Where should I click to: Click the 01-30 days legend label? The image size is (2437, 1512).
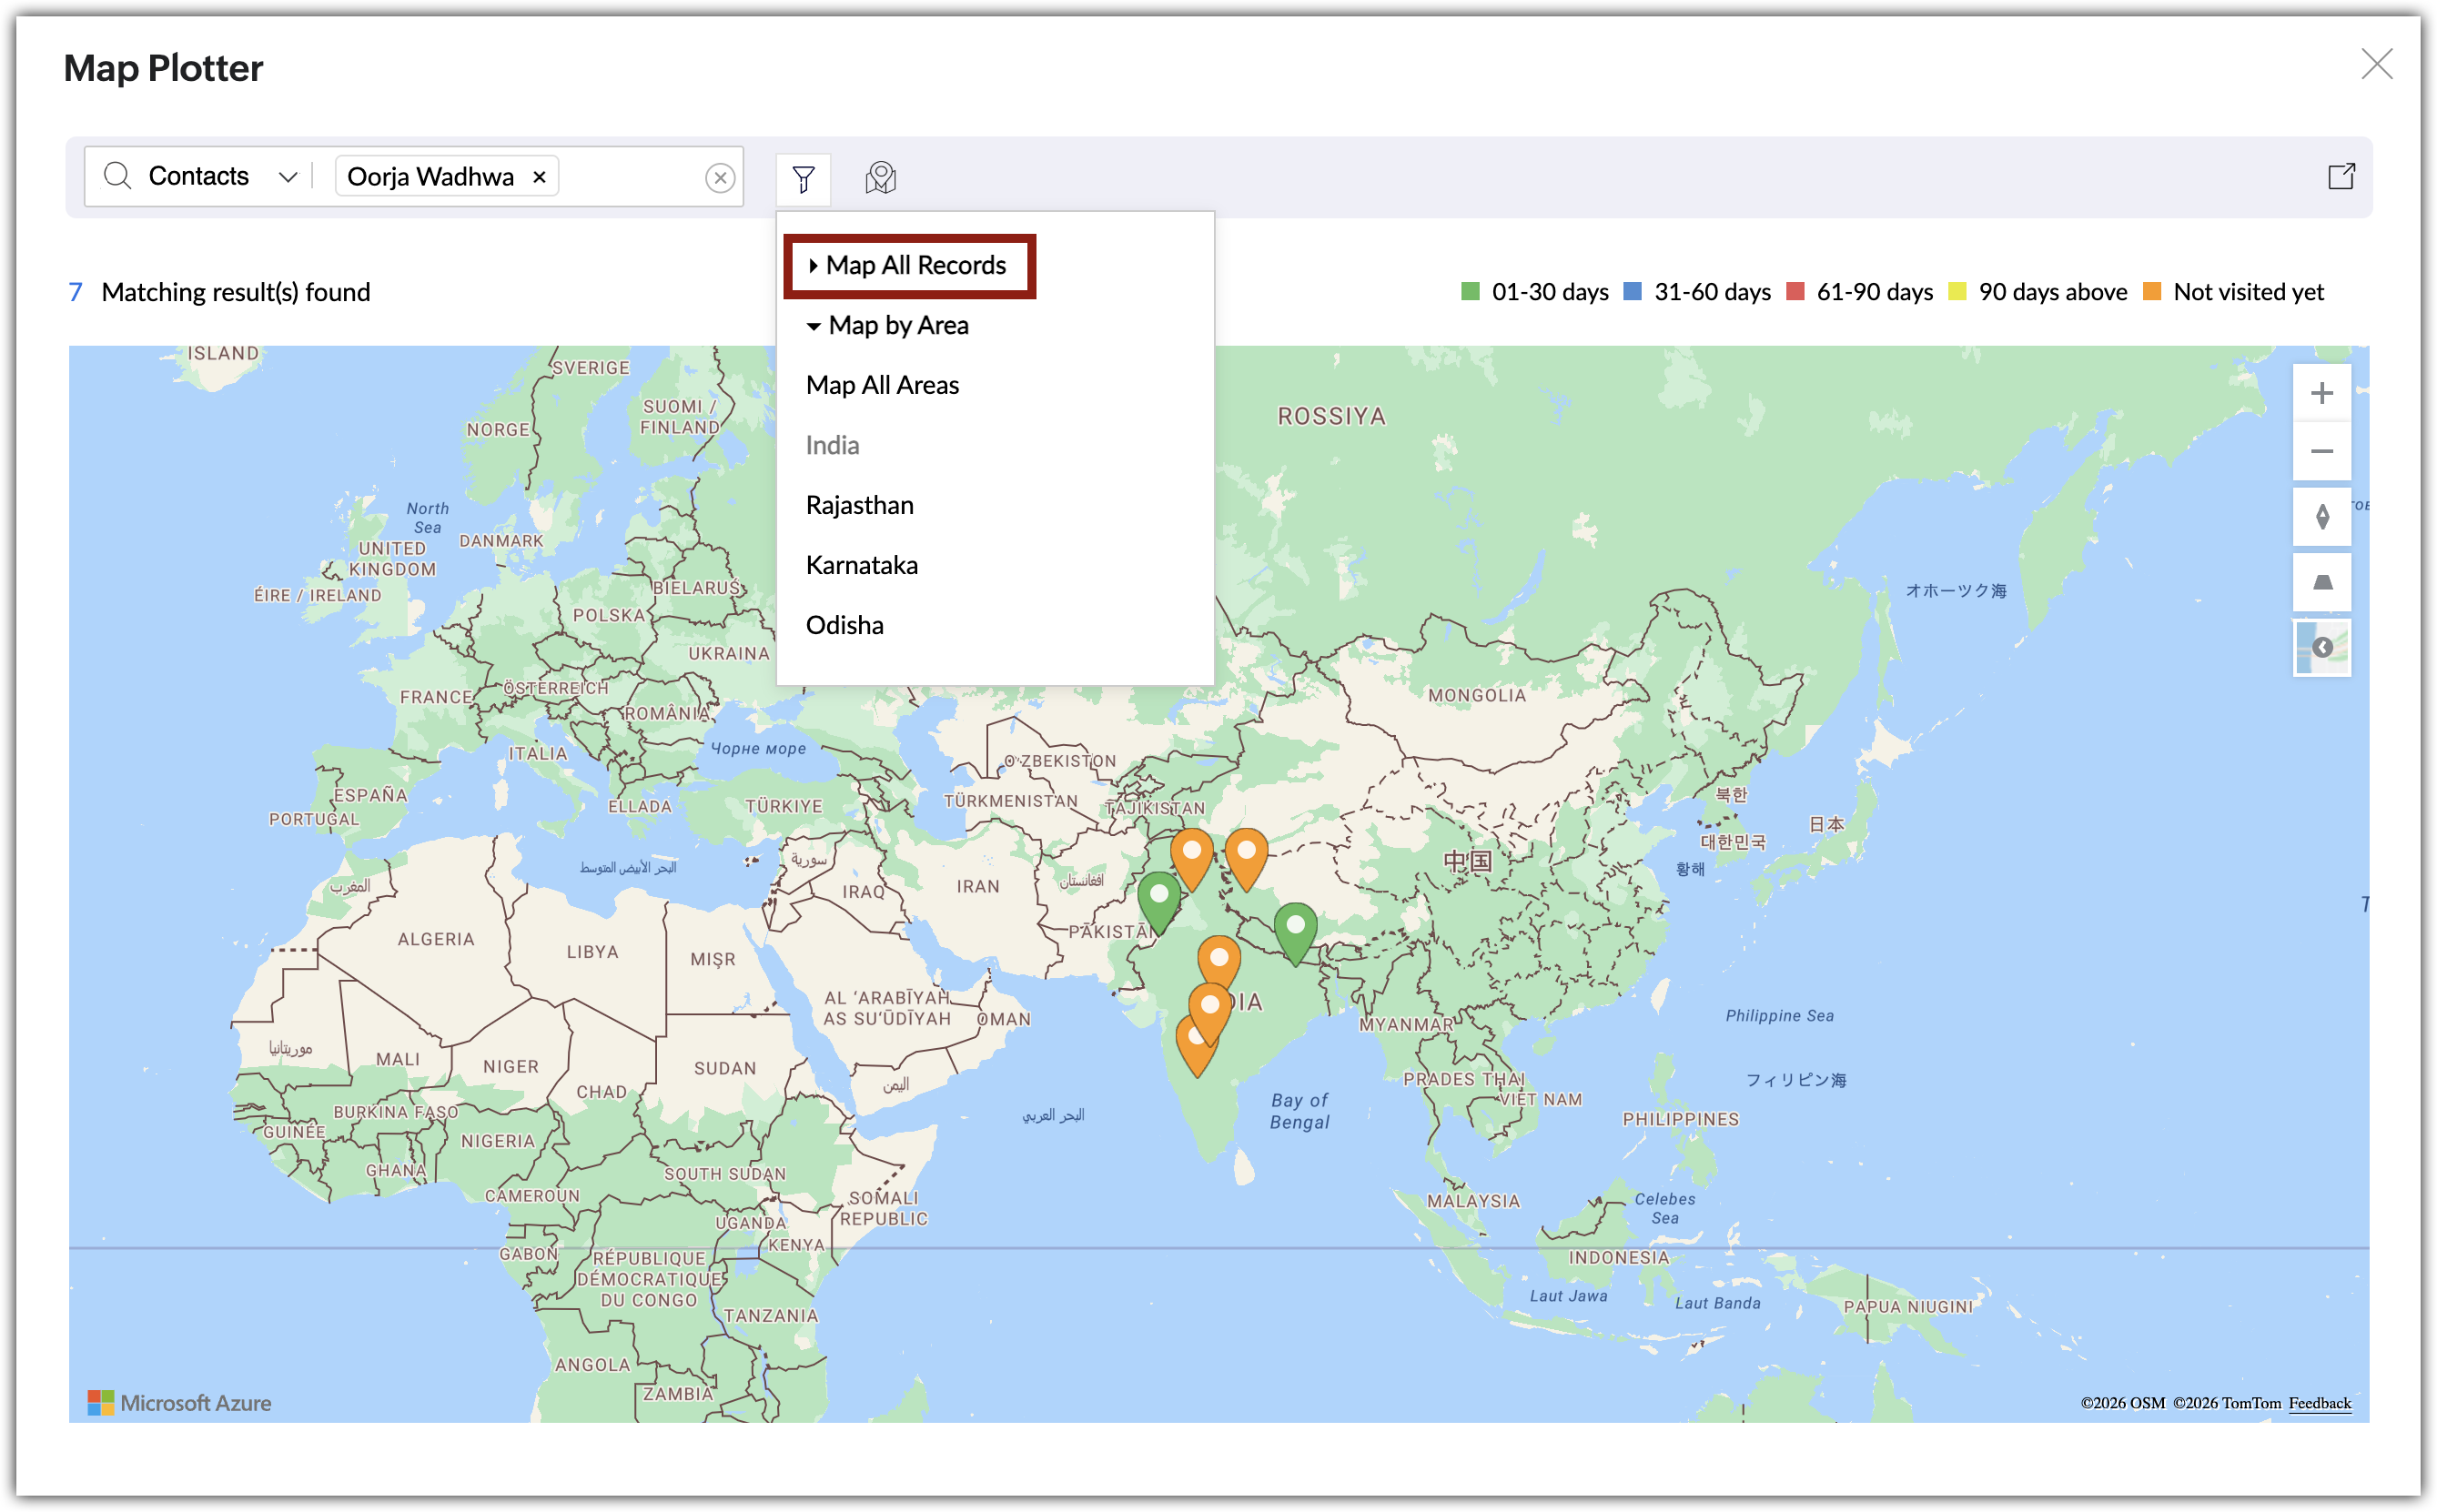coord(1549,292)
